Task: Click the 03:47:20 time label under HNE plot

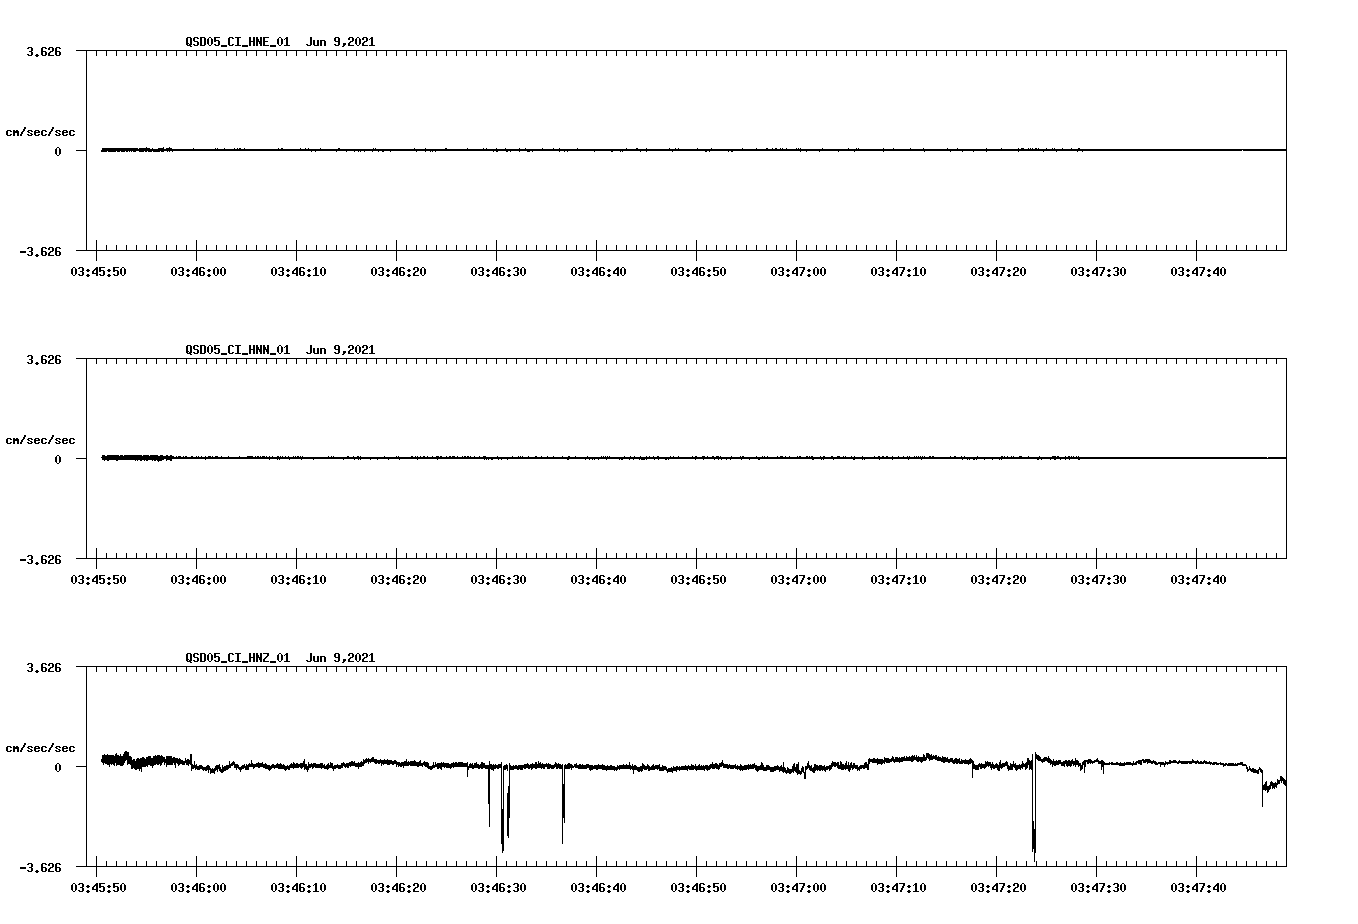Action: [x=998, y=271]
